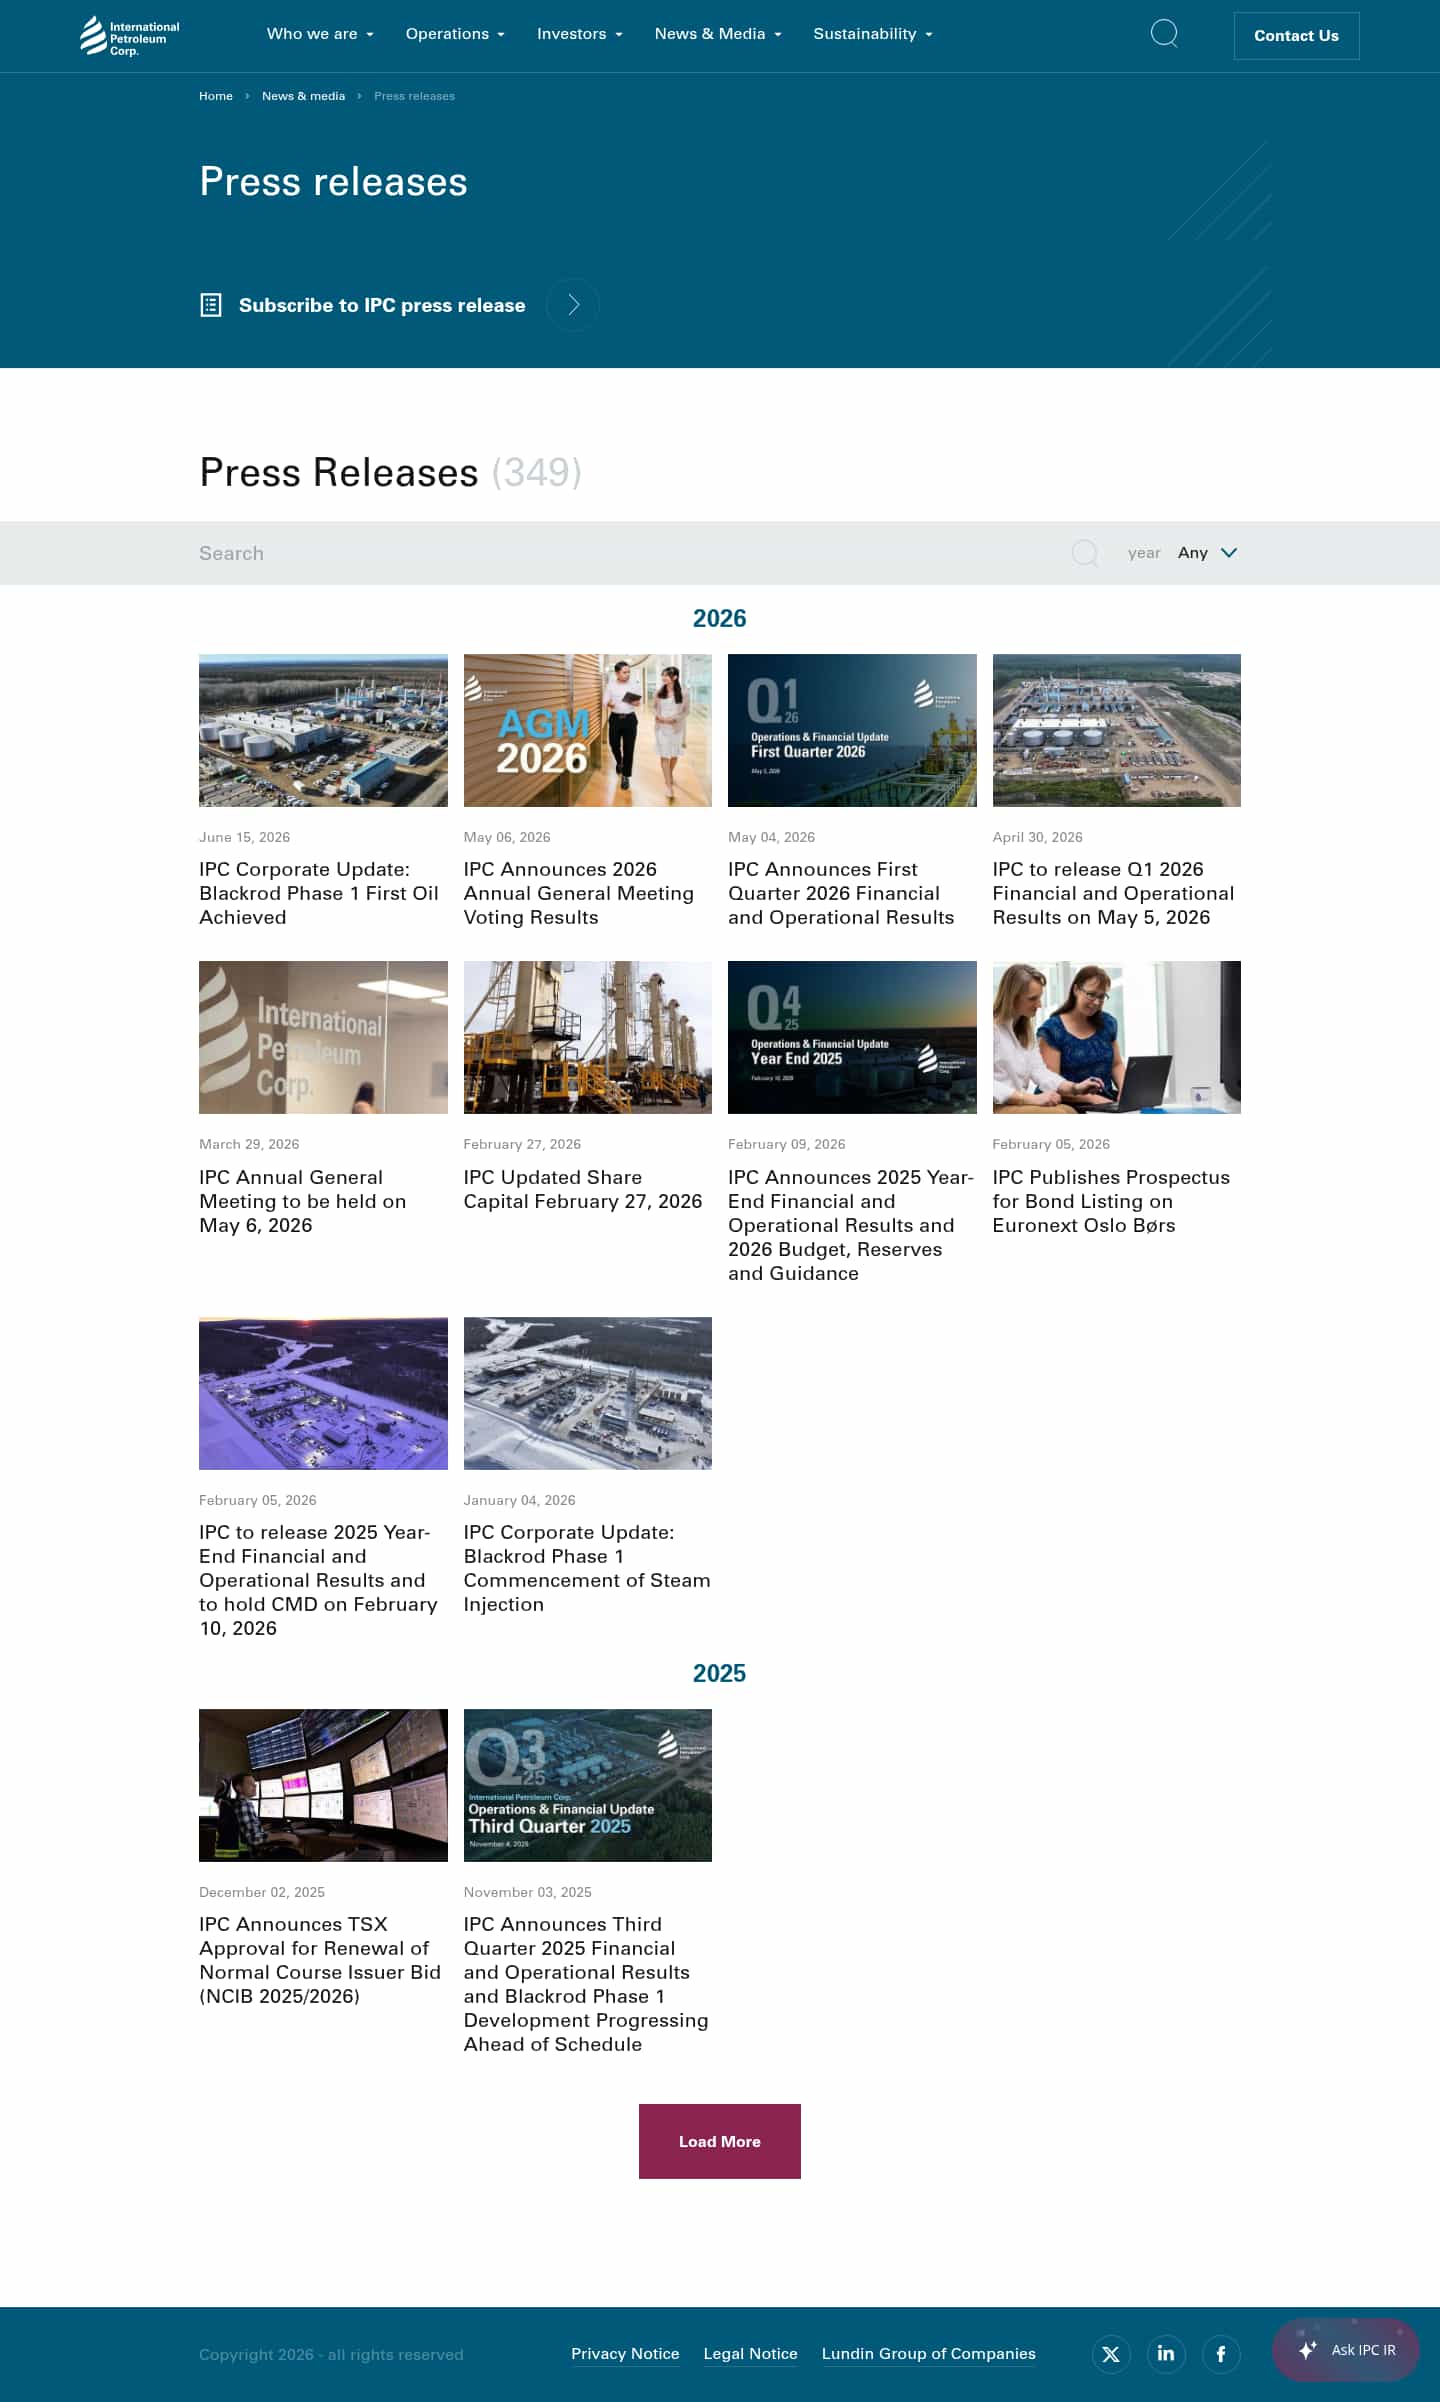Open 'IPC Announces TSX Approval for Renewal' headline

pyautogui.click(x=320, y=1960)
